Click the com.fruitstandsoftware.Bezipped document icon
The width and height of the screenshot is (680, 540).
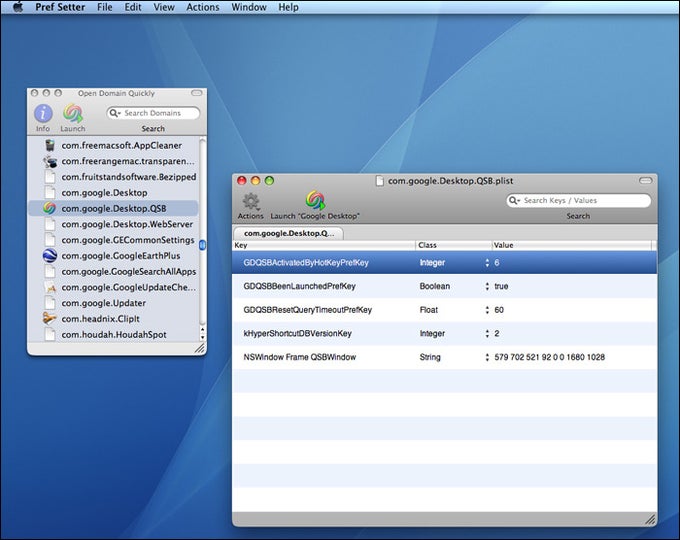click(50, 177)
